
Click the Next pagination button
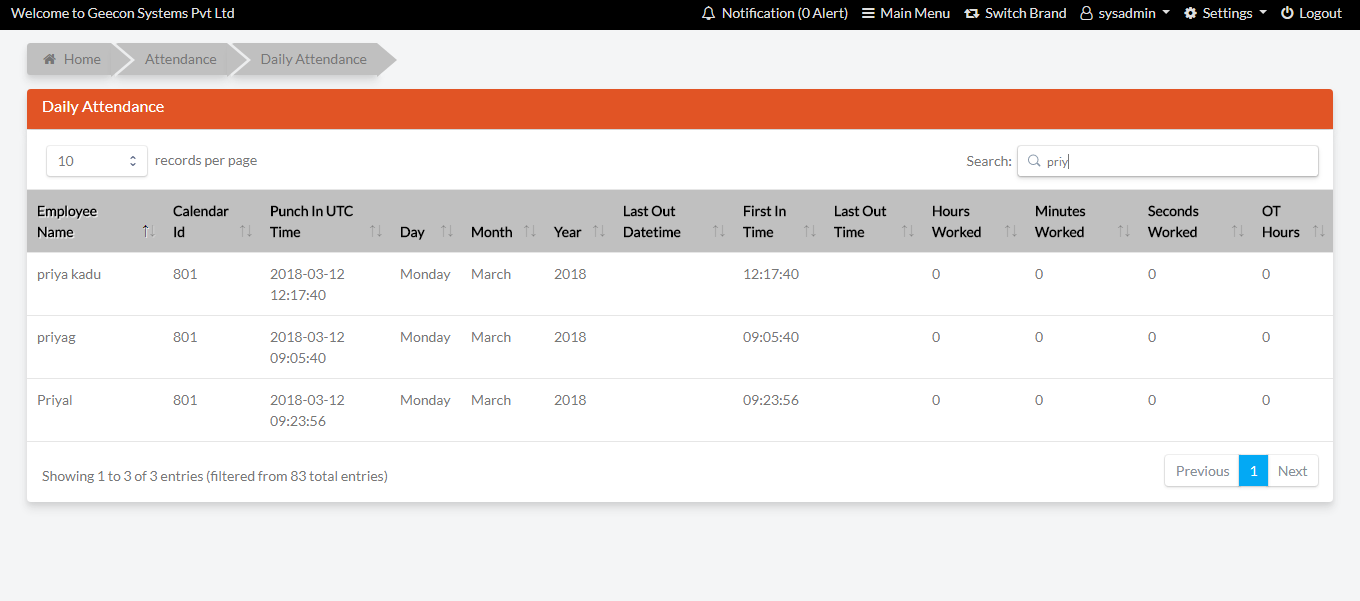[x=1292, y=471]
